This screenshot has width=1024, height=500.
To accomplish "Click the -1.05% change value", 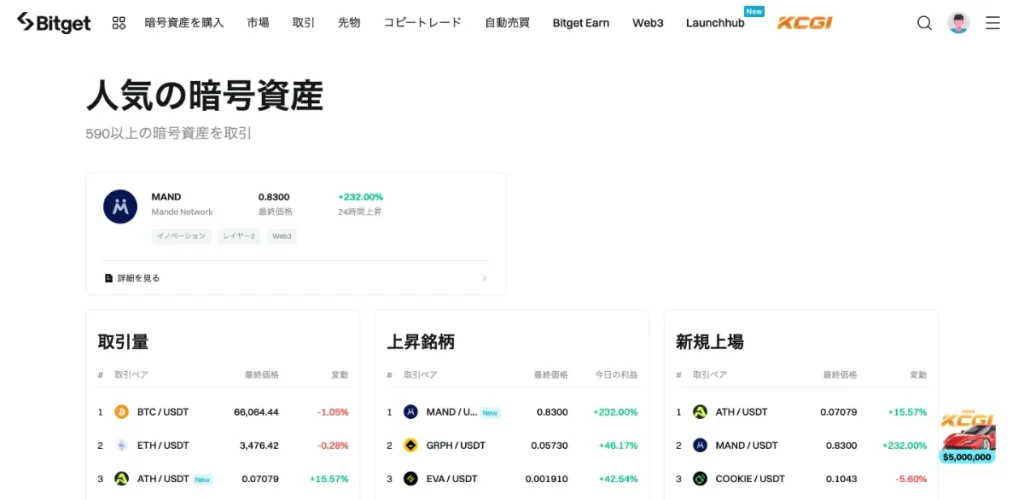I will (333, 412).
